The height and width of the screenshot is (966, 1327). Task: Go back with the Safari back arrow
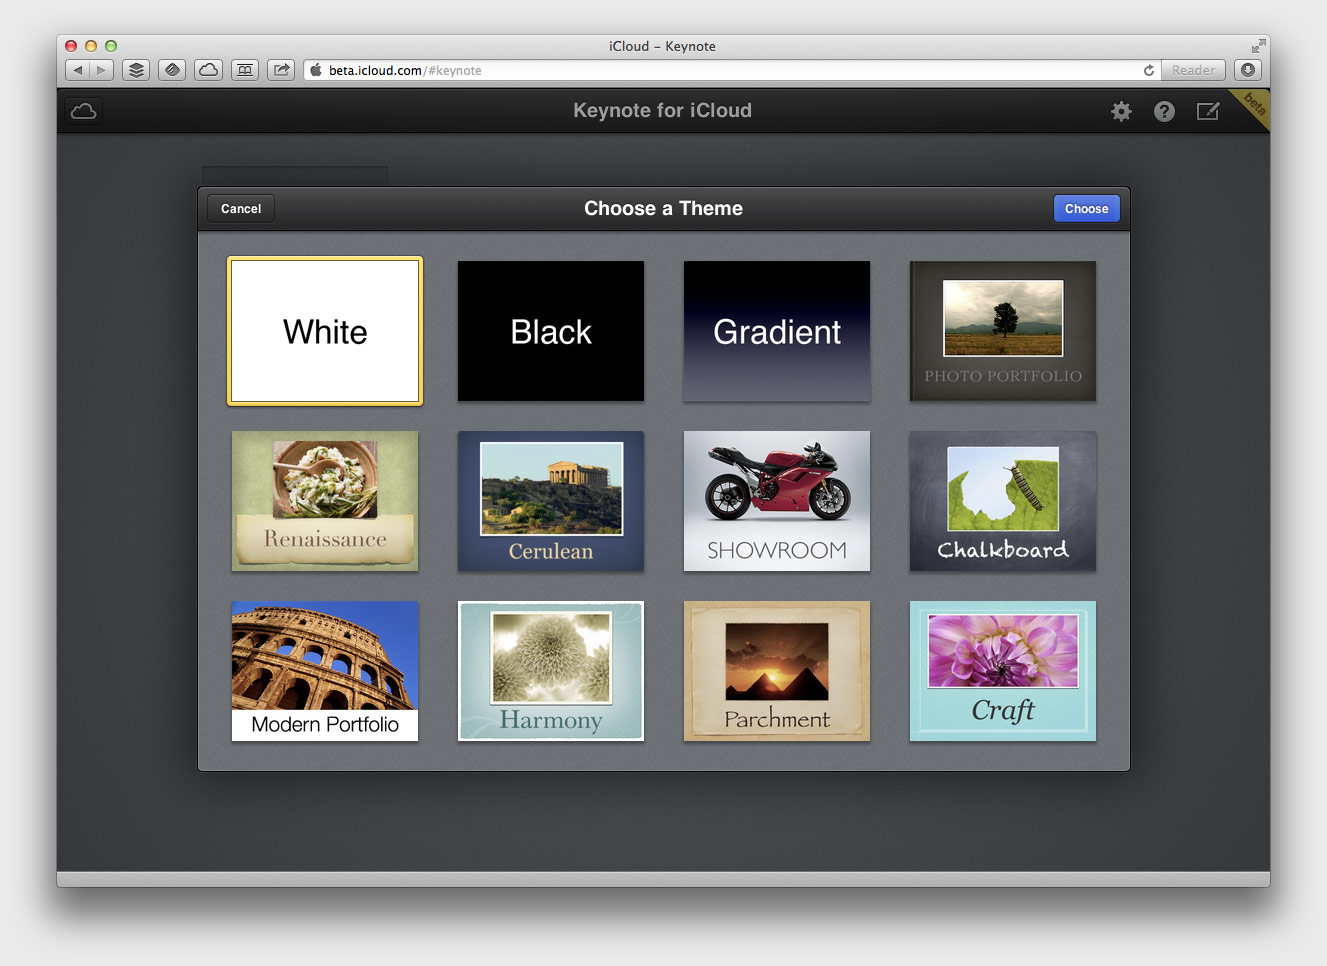78,70
